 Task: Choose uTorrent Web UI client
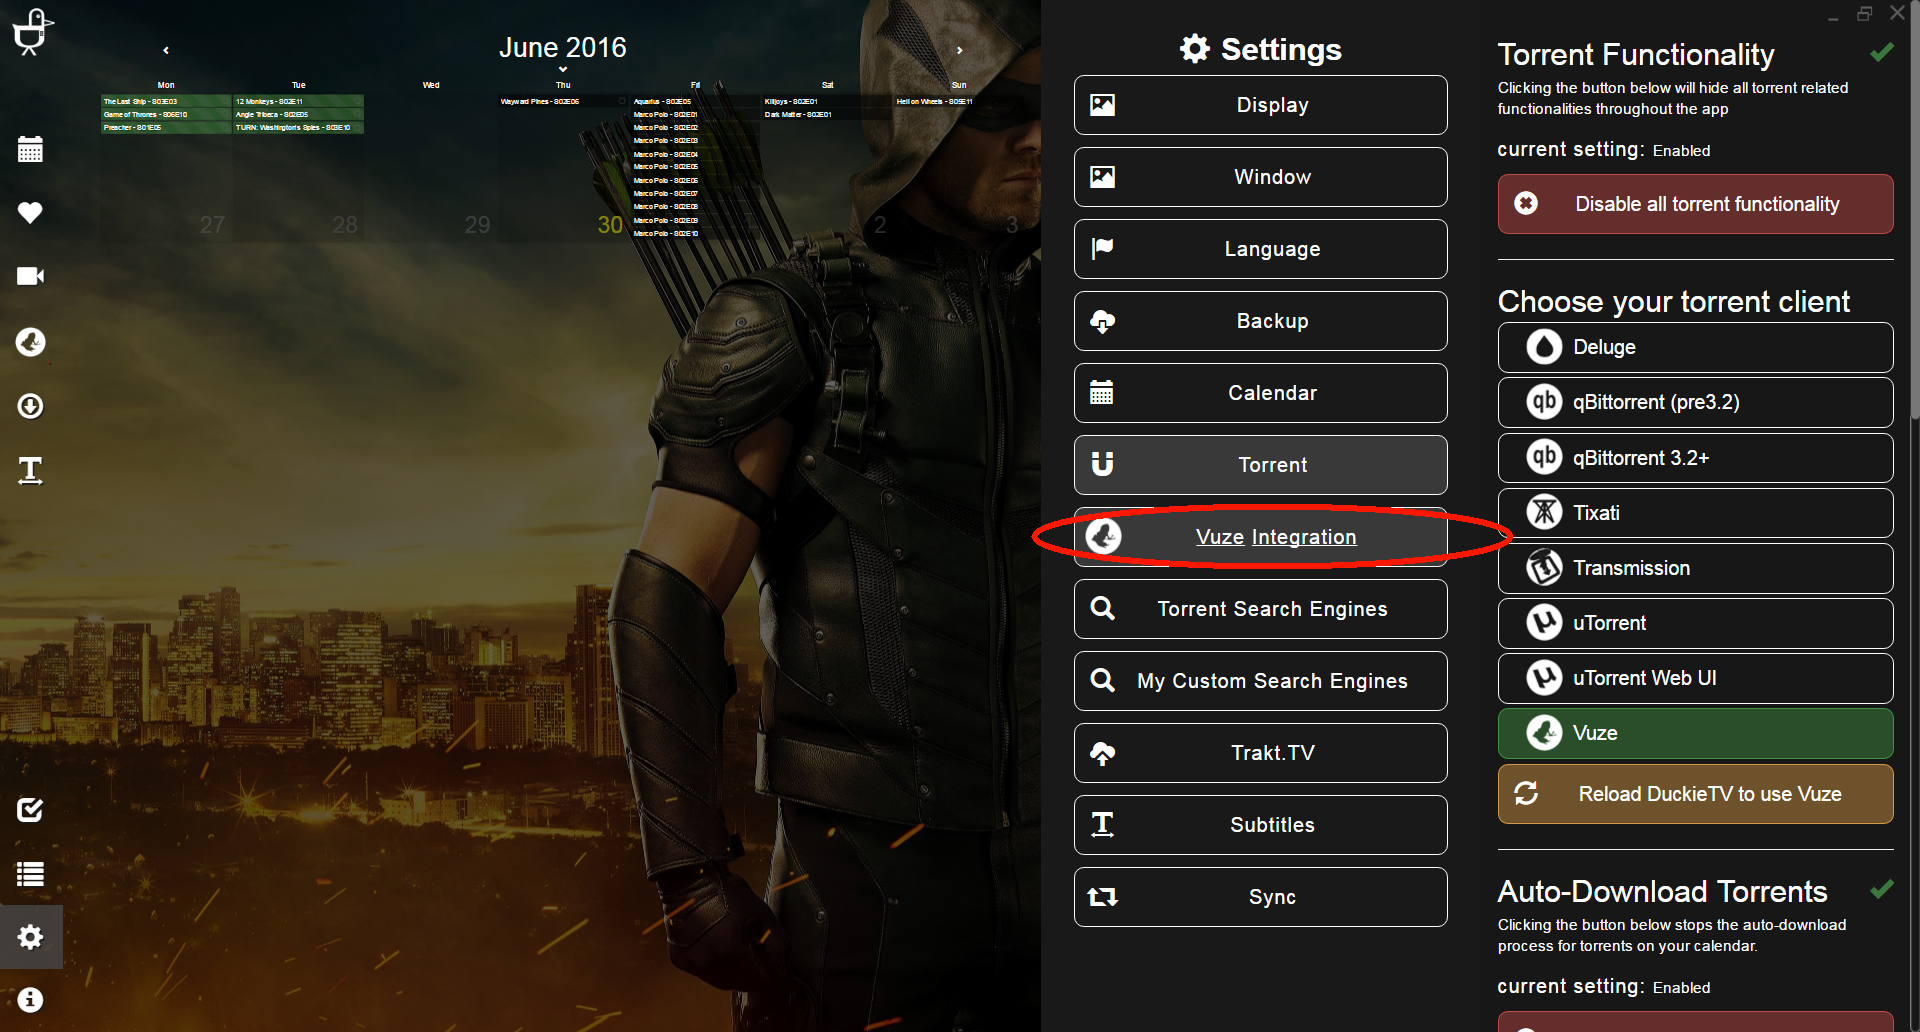[x=1695, y=678]
